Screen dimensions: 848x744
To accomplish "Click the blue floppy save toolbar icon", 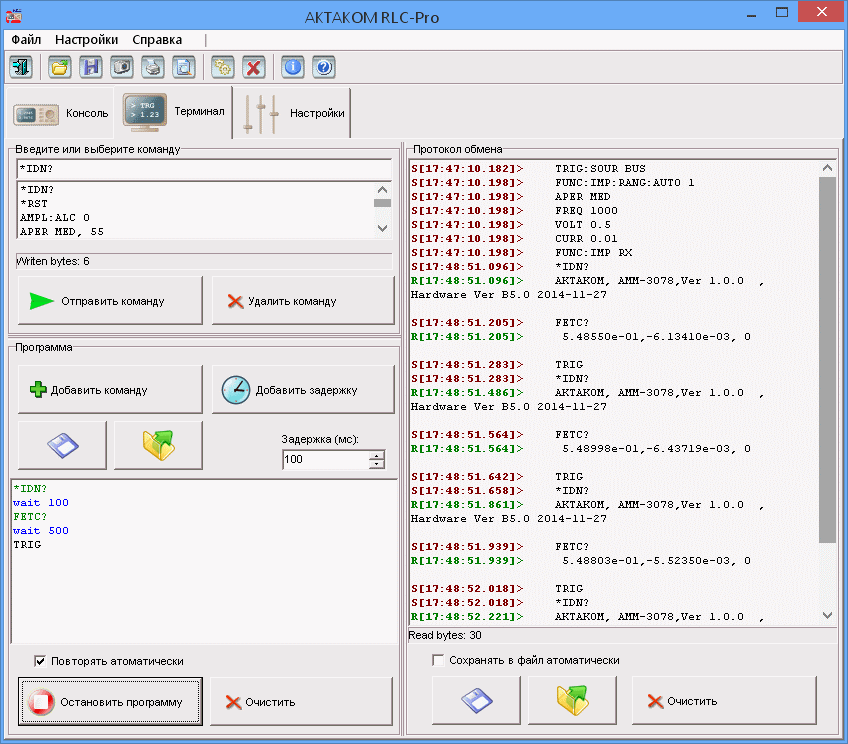I will pyautogui.click(x=91, y=68).
